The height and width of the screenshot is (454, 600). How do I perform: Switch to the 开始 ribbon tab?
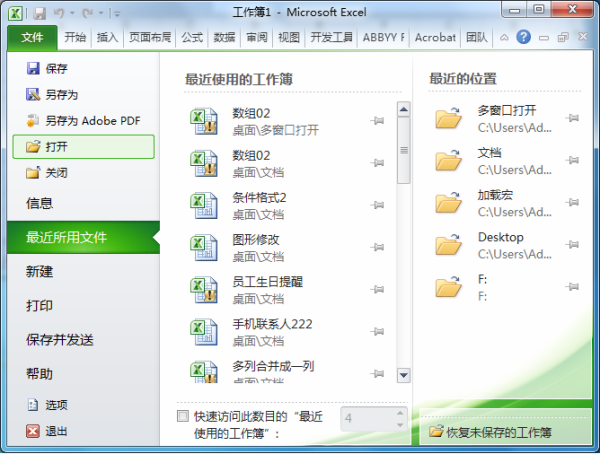[75, 38]
